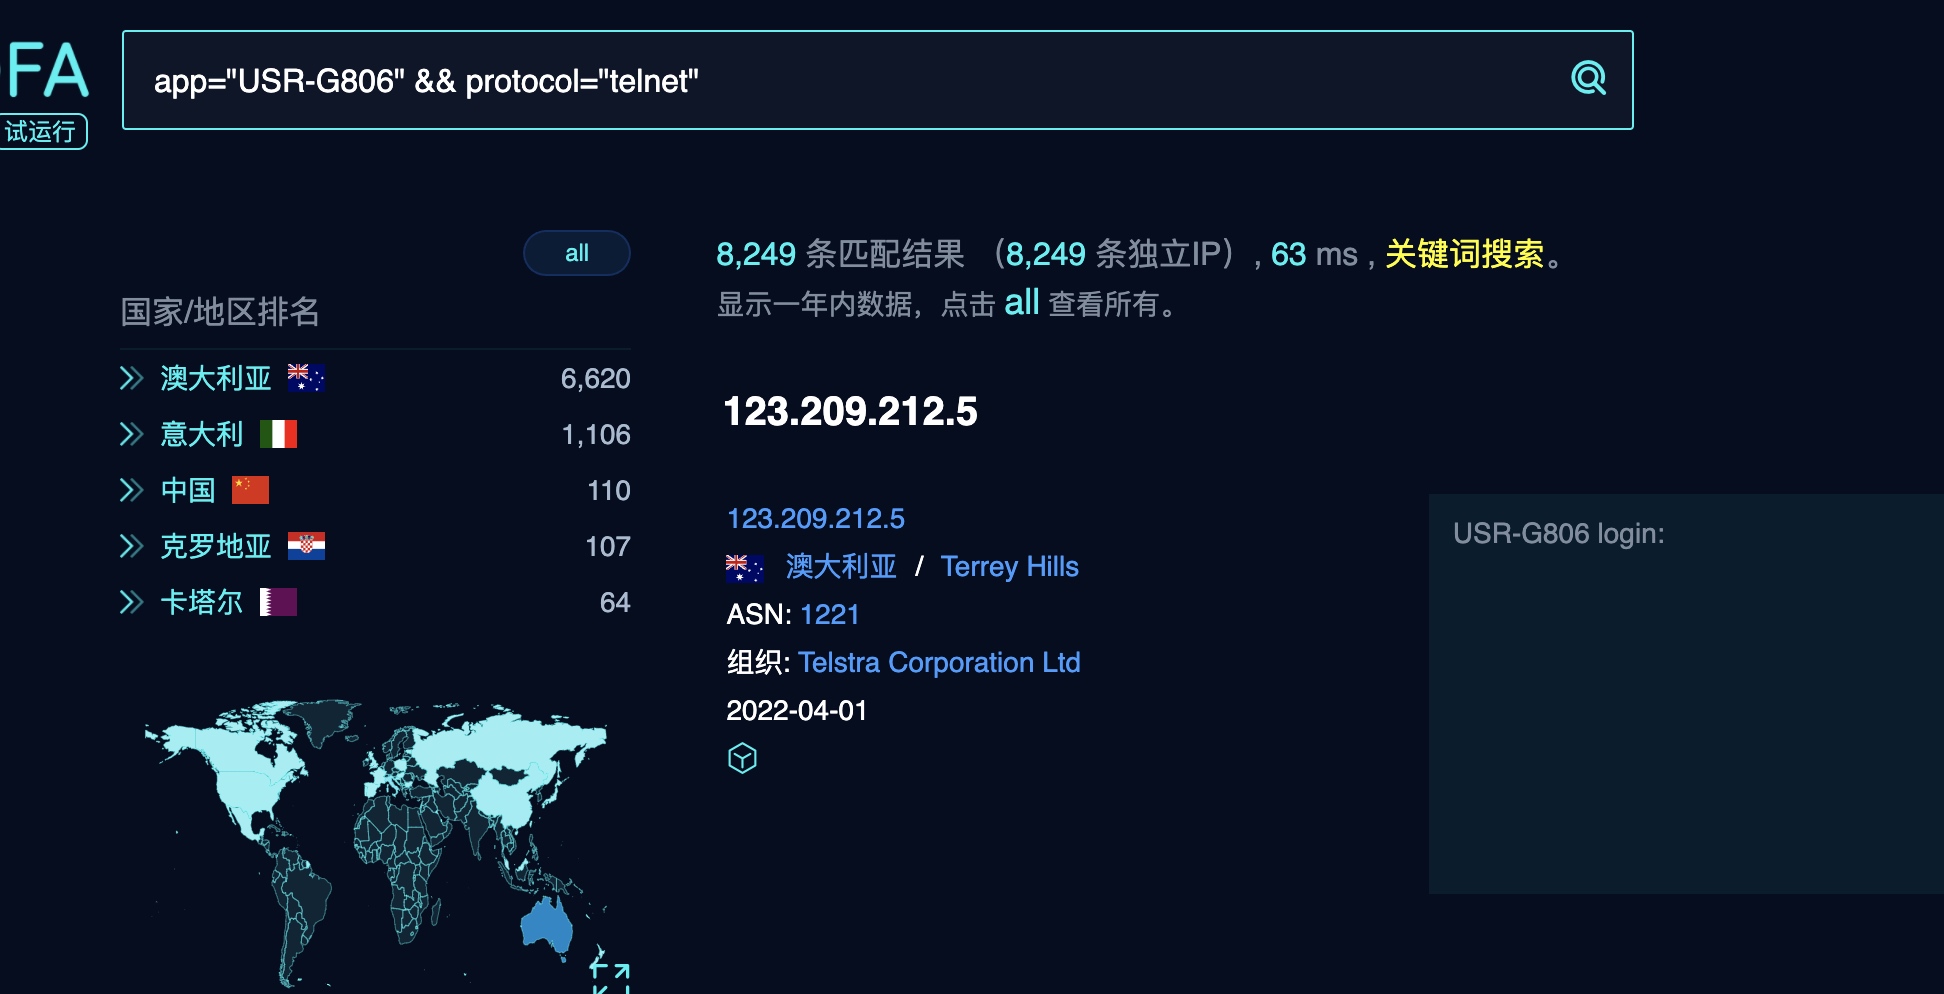Click the 关键词搜索 yellow link

click(x=1464, y=254)
